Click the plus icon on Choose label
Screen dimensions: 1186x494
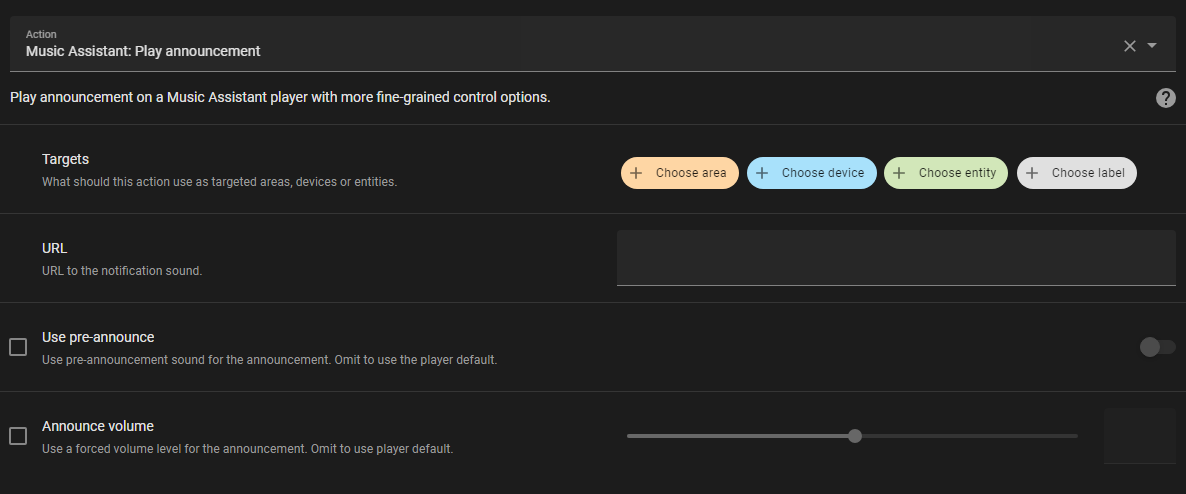pyautogui.click(x=1032, y=173)
